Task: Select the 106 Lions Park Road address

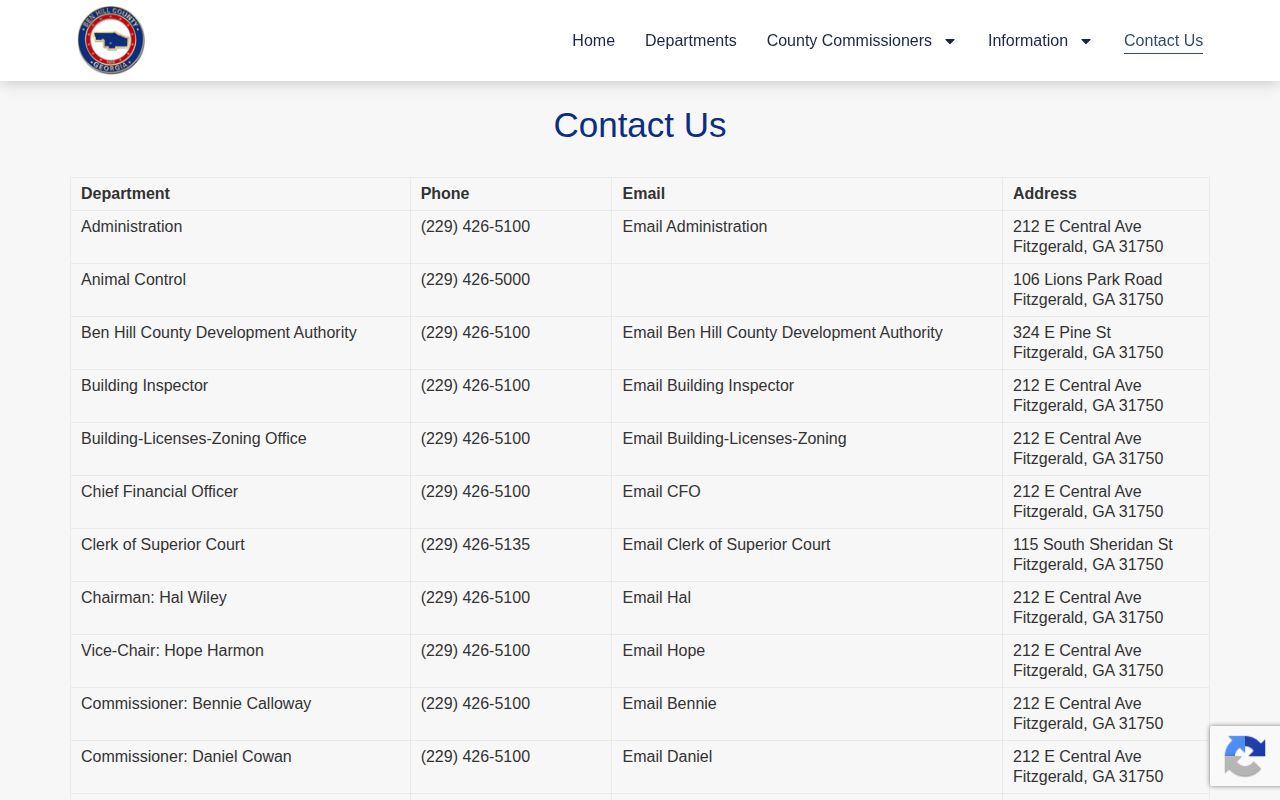Action: [1088, 289]
